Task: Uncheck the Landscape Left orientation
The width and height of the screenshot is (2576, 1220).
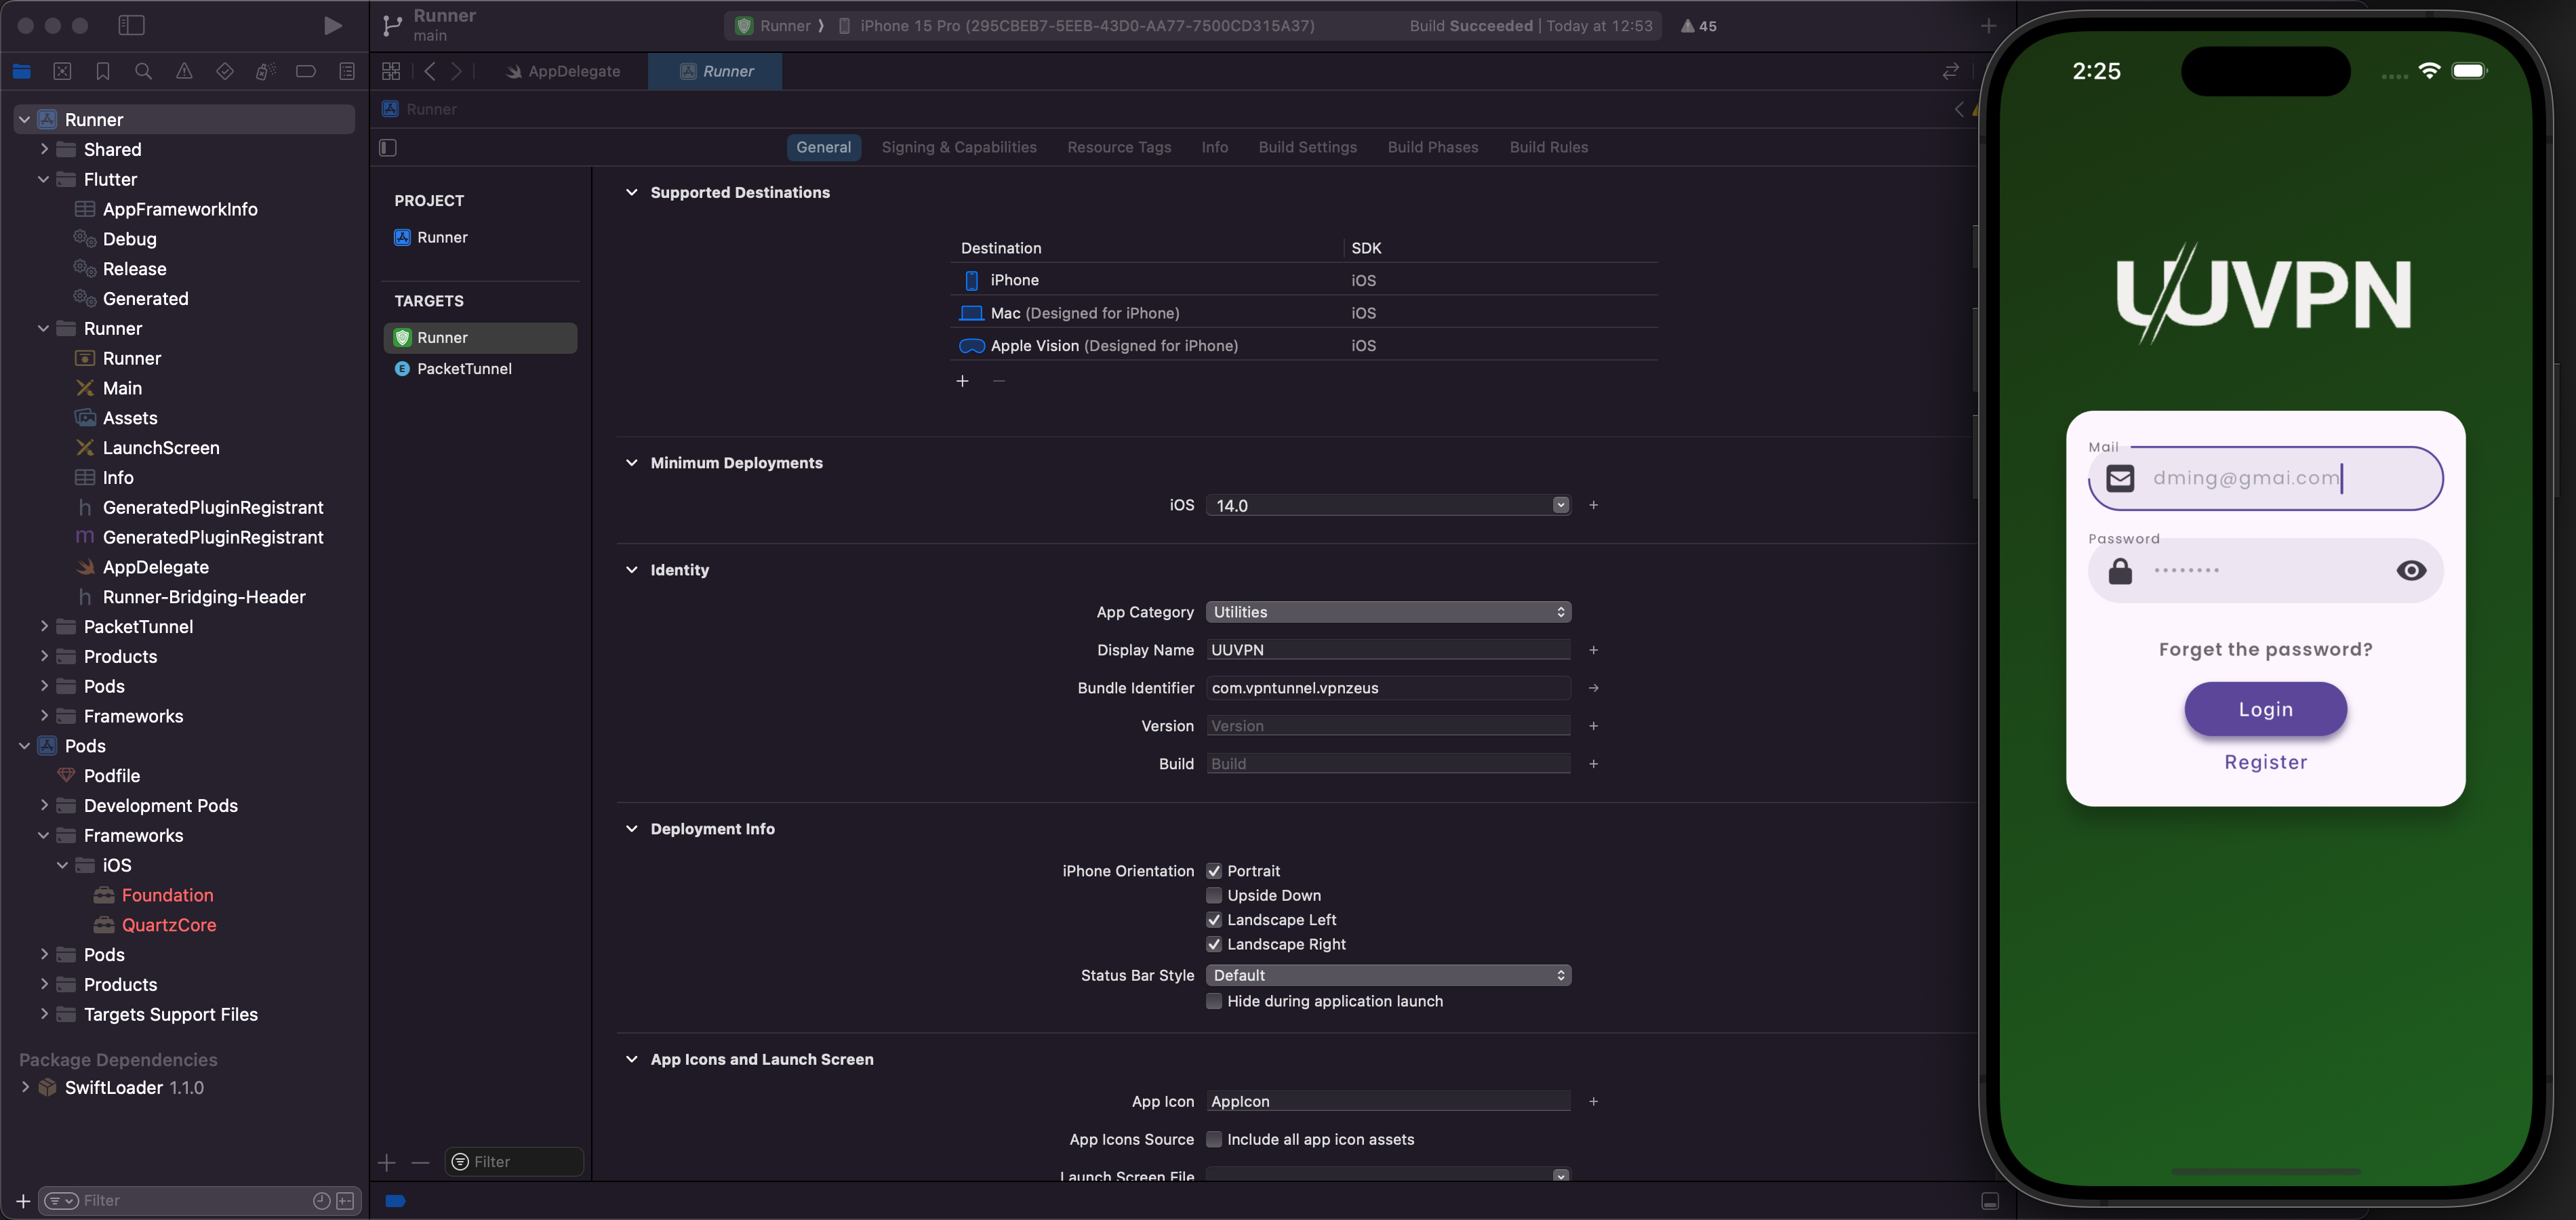Action: click(x=1214, y=920)
